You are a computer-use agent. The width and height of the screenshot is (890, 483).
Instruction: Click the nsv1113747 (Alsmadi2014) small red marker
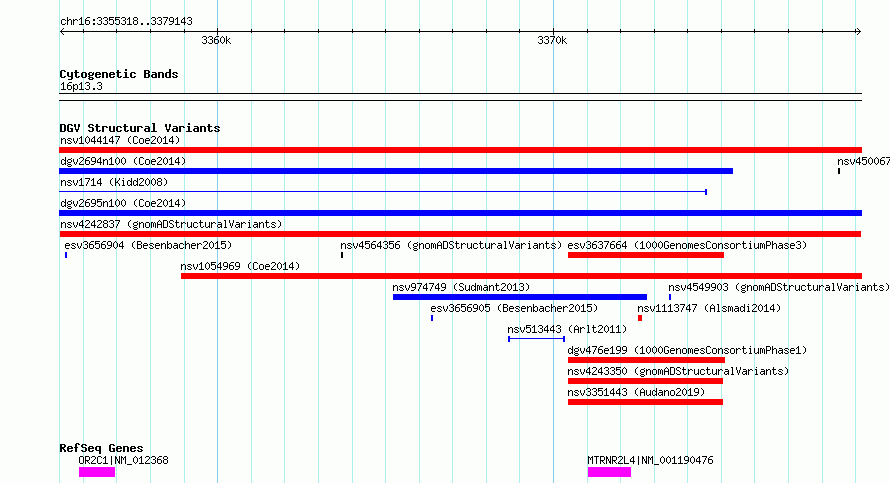(x=640, y=318)
